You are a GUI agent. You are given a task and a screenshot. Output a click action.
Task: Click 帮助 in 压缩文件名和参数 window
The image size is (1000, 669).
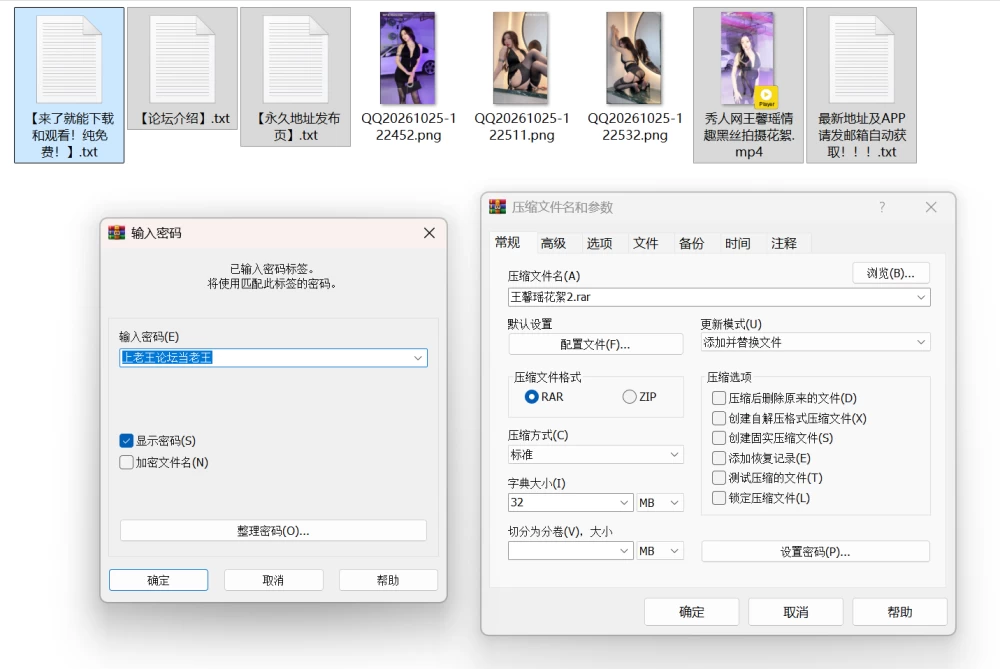899,612
